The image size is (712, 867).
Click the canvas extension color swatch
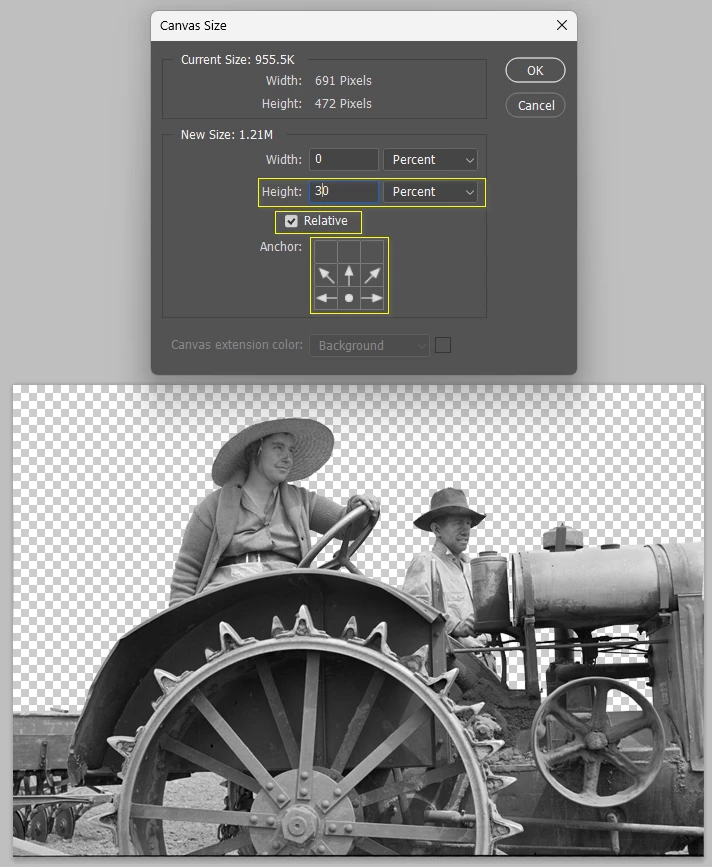(443, 345)
